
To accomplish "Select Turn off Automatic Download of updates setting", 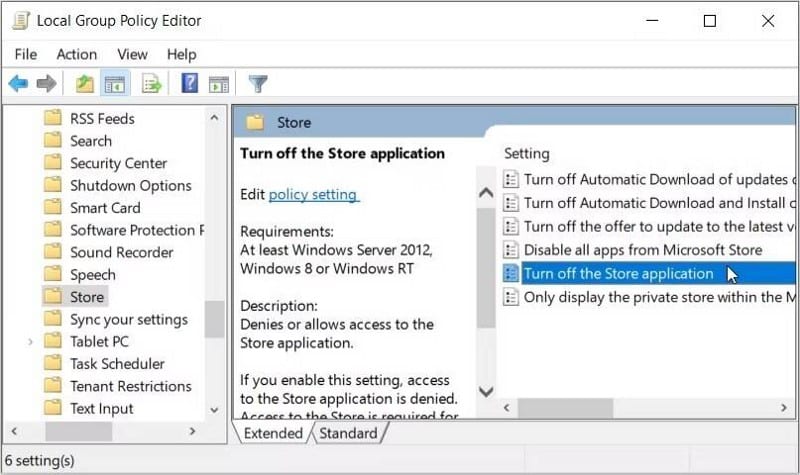I will pos(659,179).
